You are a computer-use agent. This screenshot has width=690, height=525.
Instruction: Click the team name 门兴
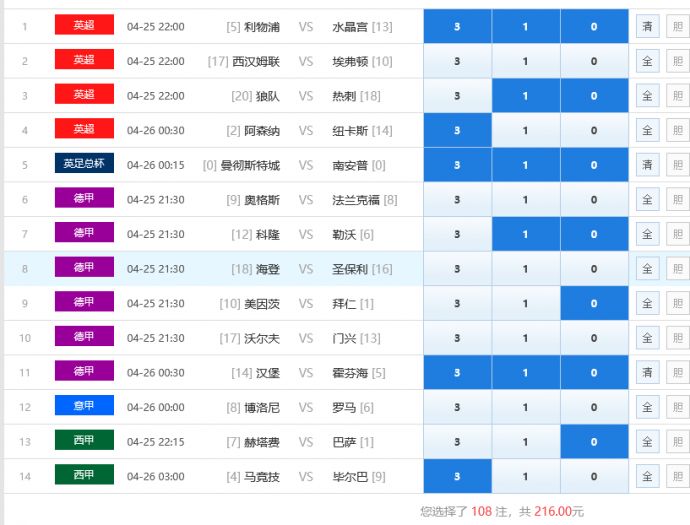344,338
